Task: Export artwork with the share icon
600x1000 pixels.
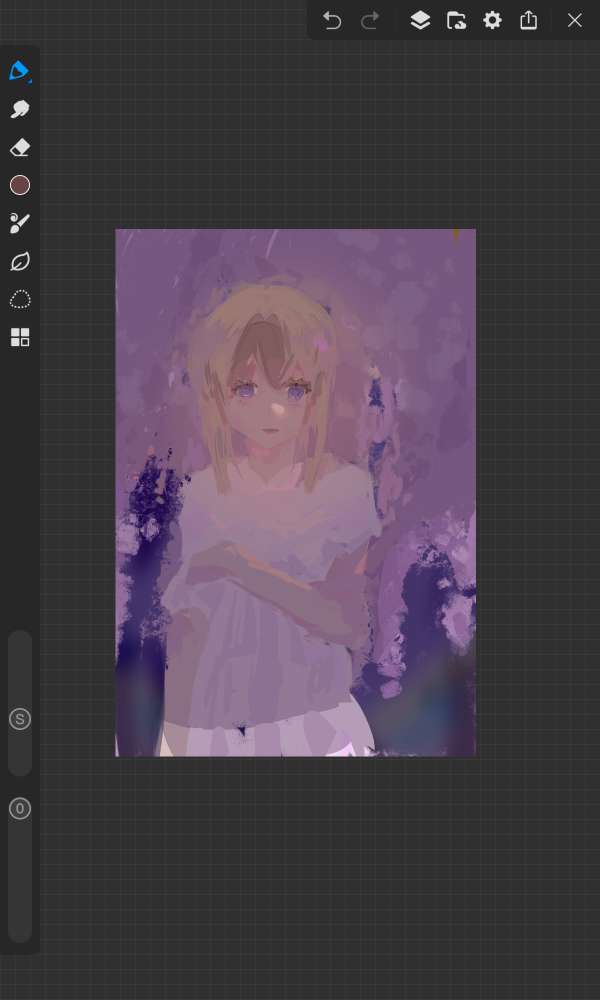Action: [529, 20]
